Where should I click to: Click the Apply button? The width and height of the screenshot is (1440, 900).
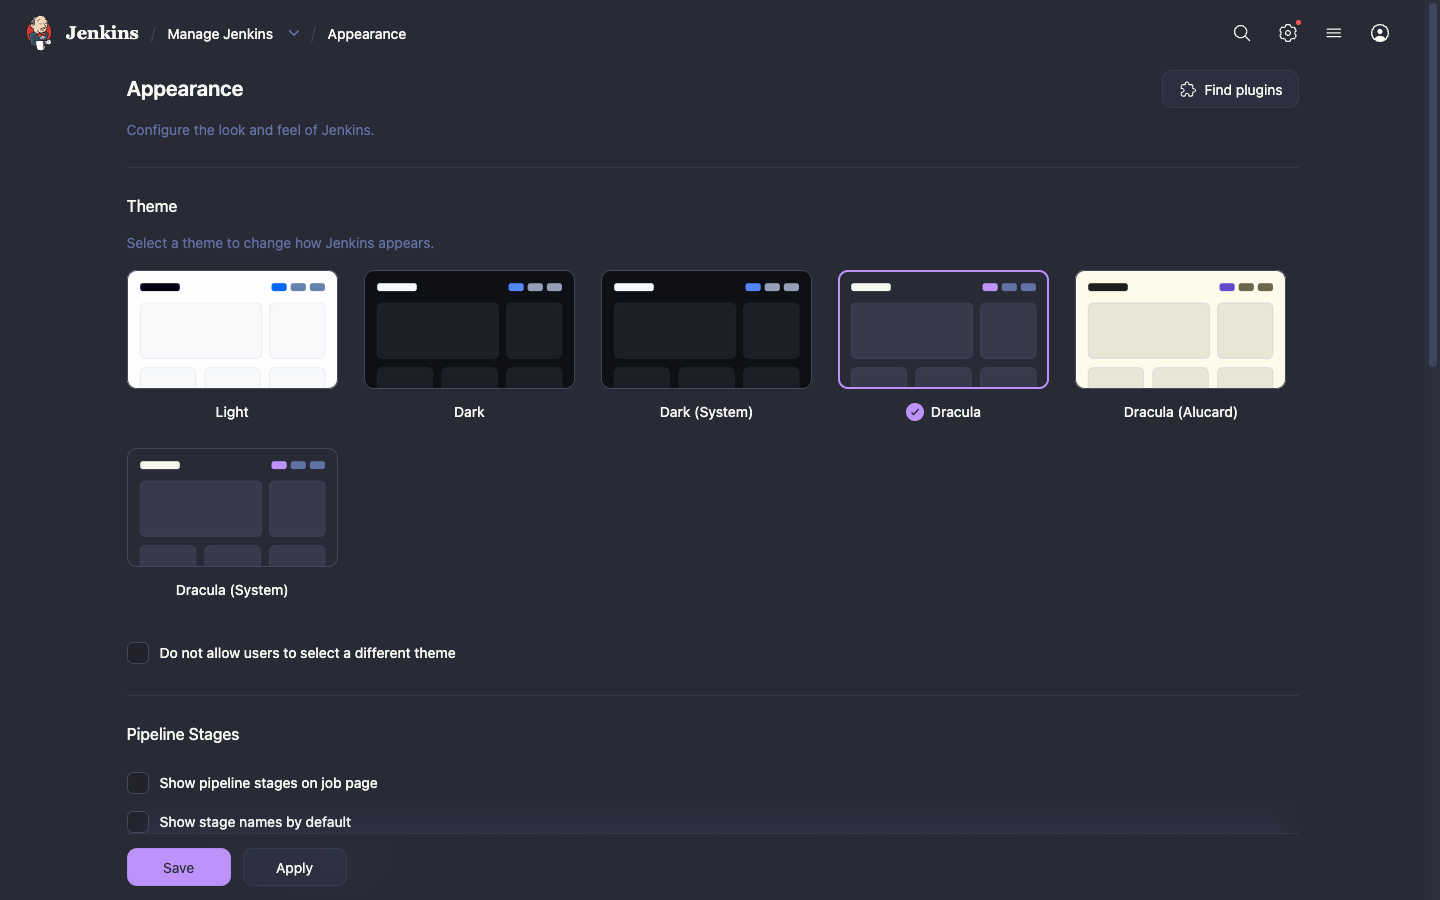tap(295, 867)
